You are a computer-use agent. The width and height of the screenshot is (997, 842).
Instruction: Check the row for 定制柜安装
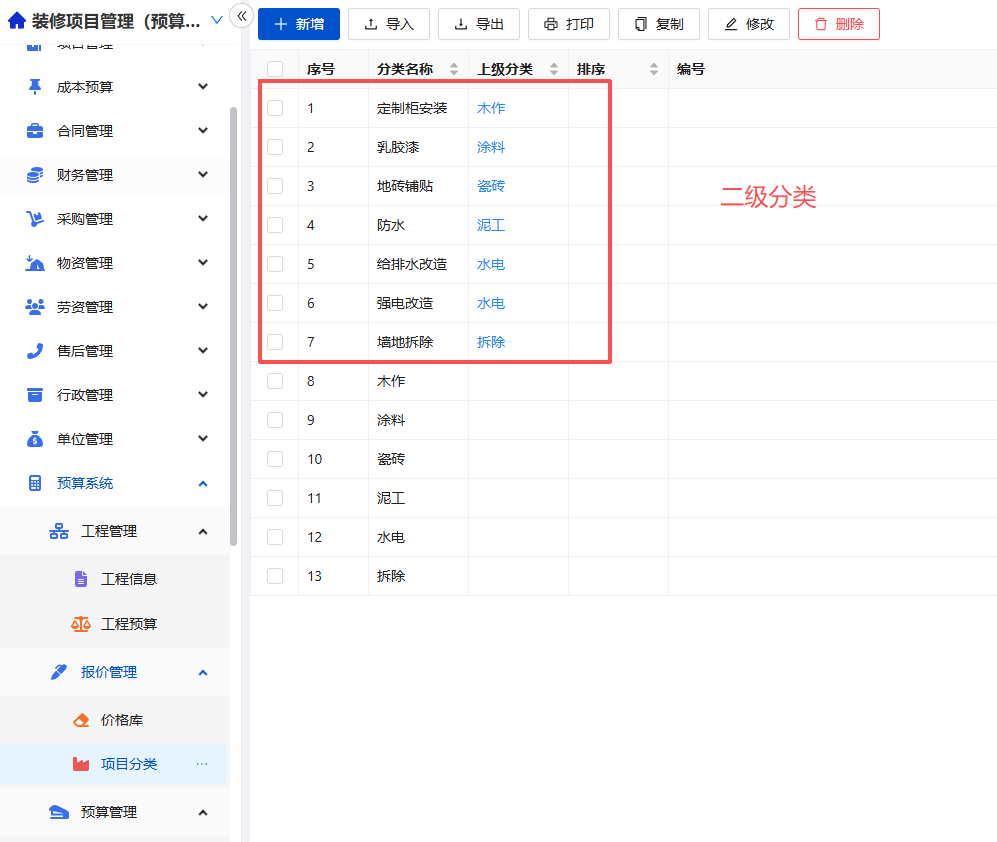point(276,107)
